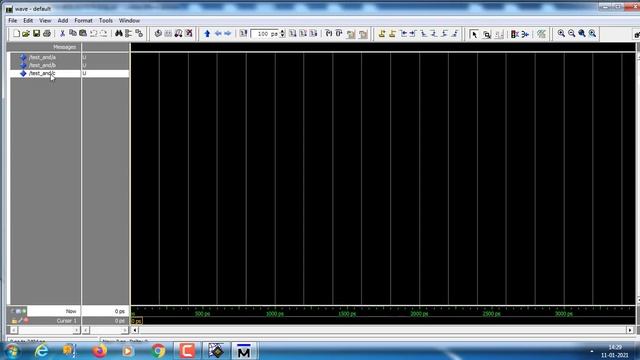The image size is (640, 360).
Task: Click the Messages column header
Action: (64, 47)
